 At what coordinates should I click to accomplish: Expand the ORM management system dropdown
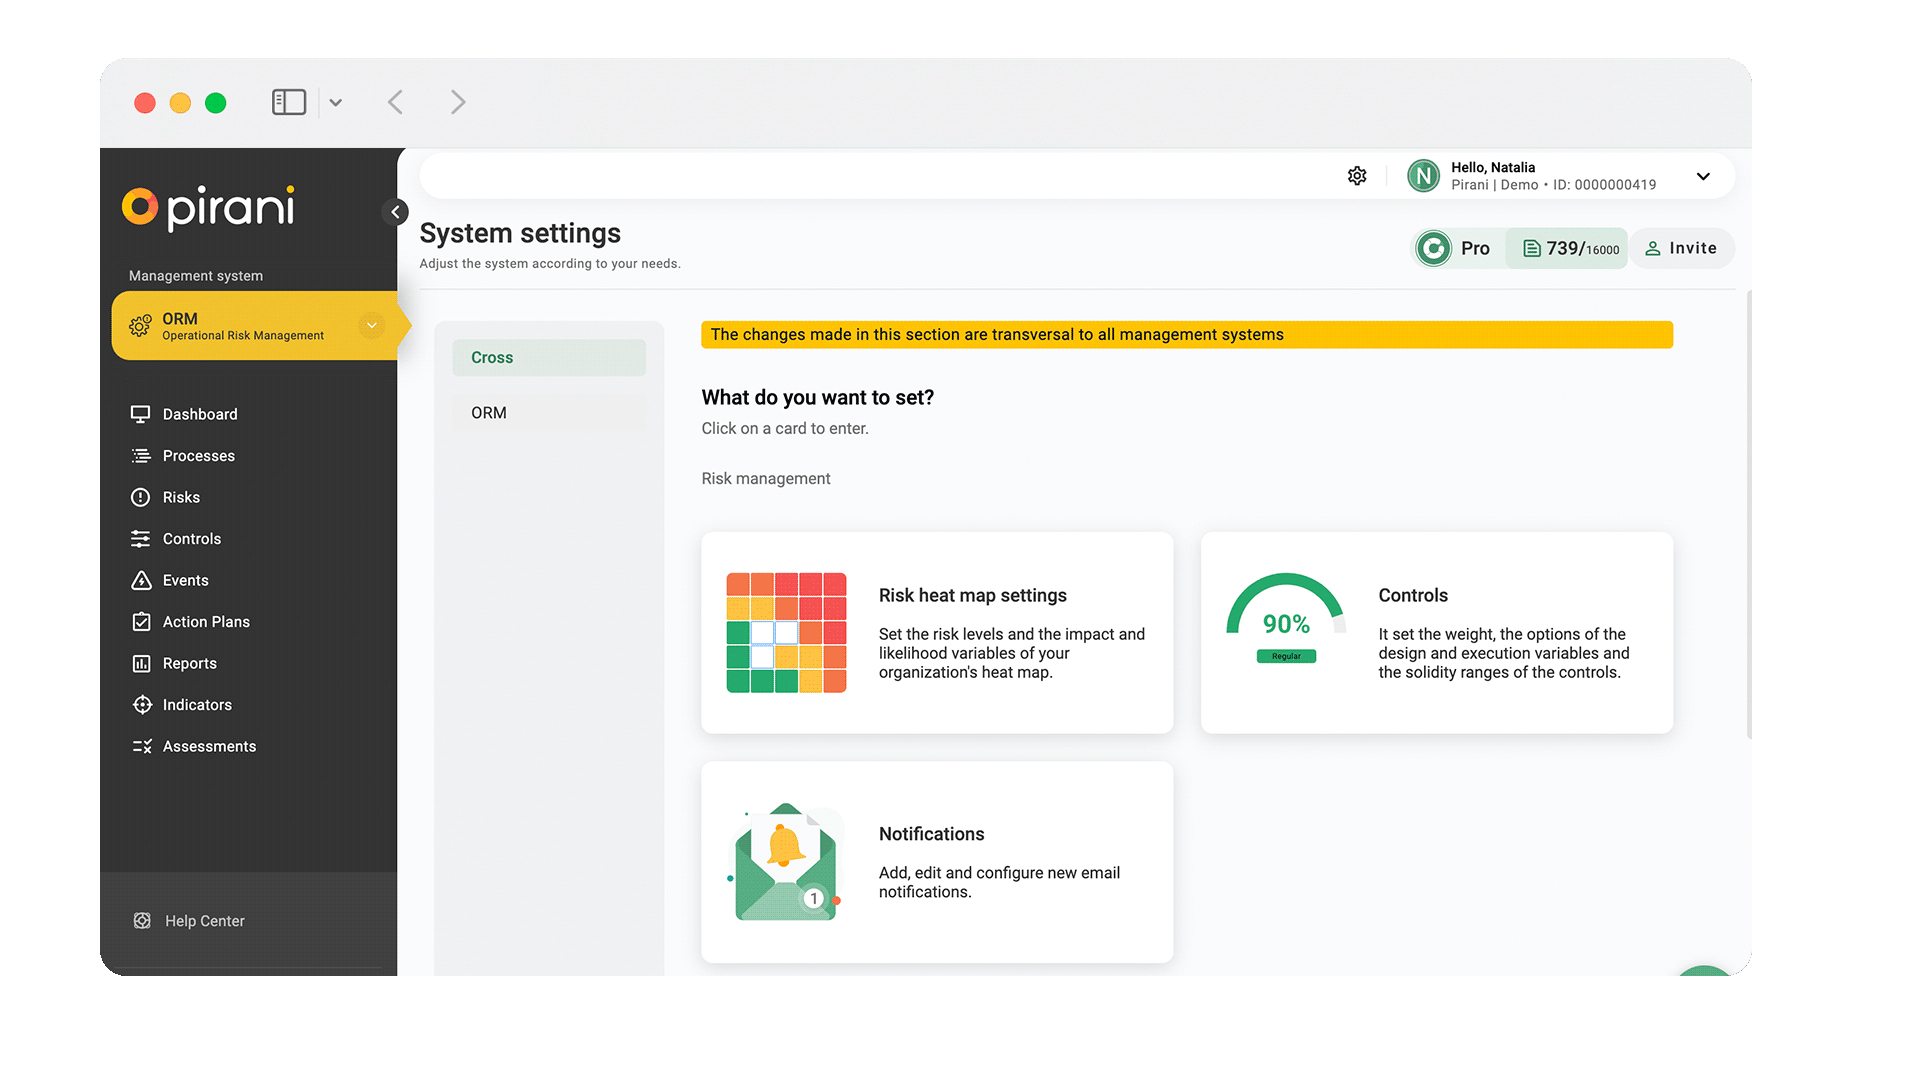click(x=371, y=325)
